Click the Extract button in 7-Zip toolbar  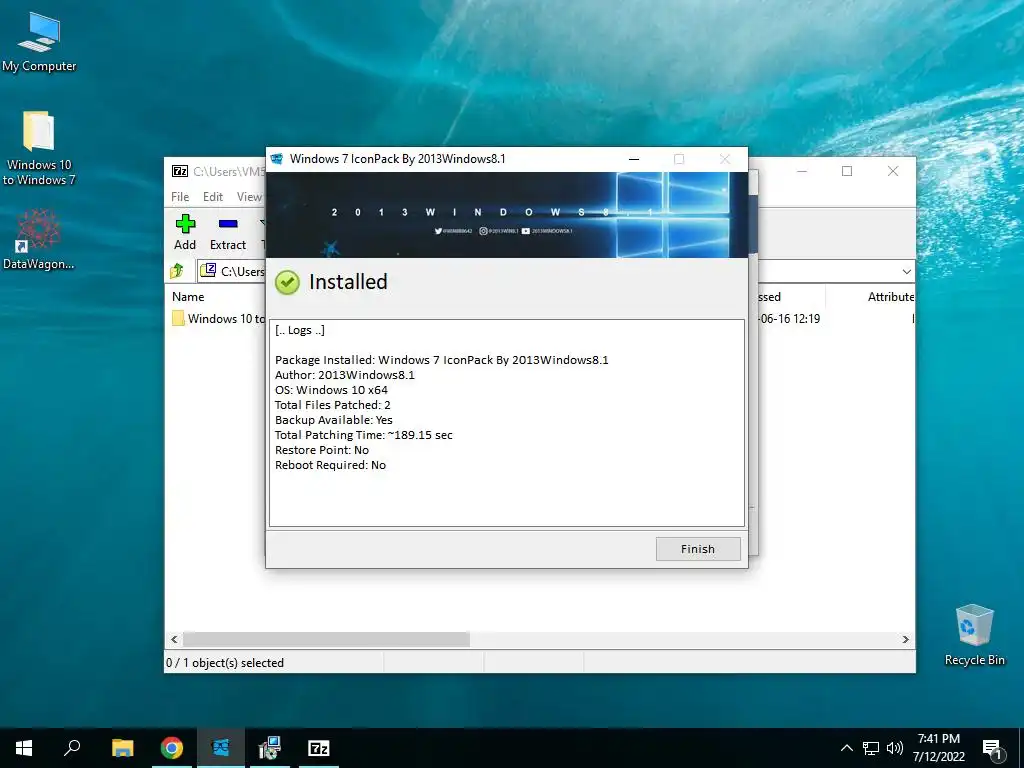click(x=228, y=232)
